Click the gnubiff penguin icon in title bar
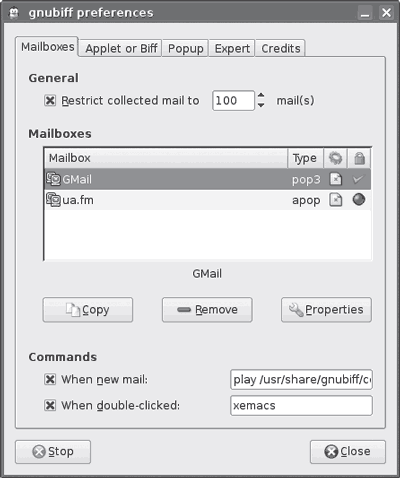Viewport: 400px width, 478px height. 14,13
